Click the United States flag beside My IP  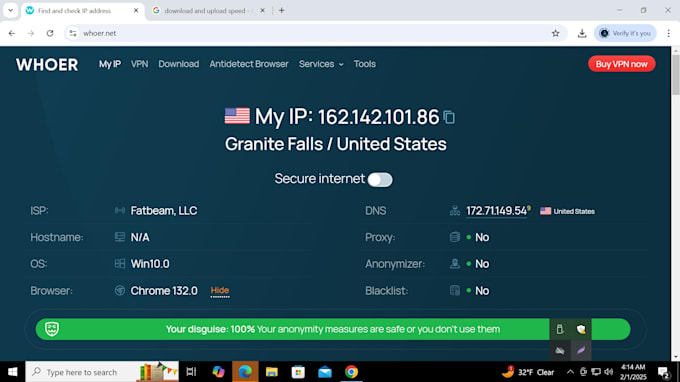pos(237,116)
